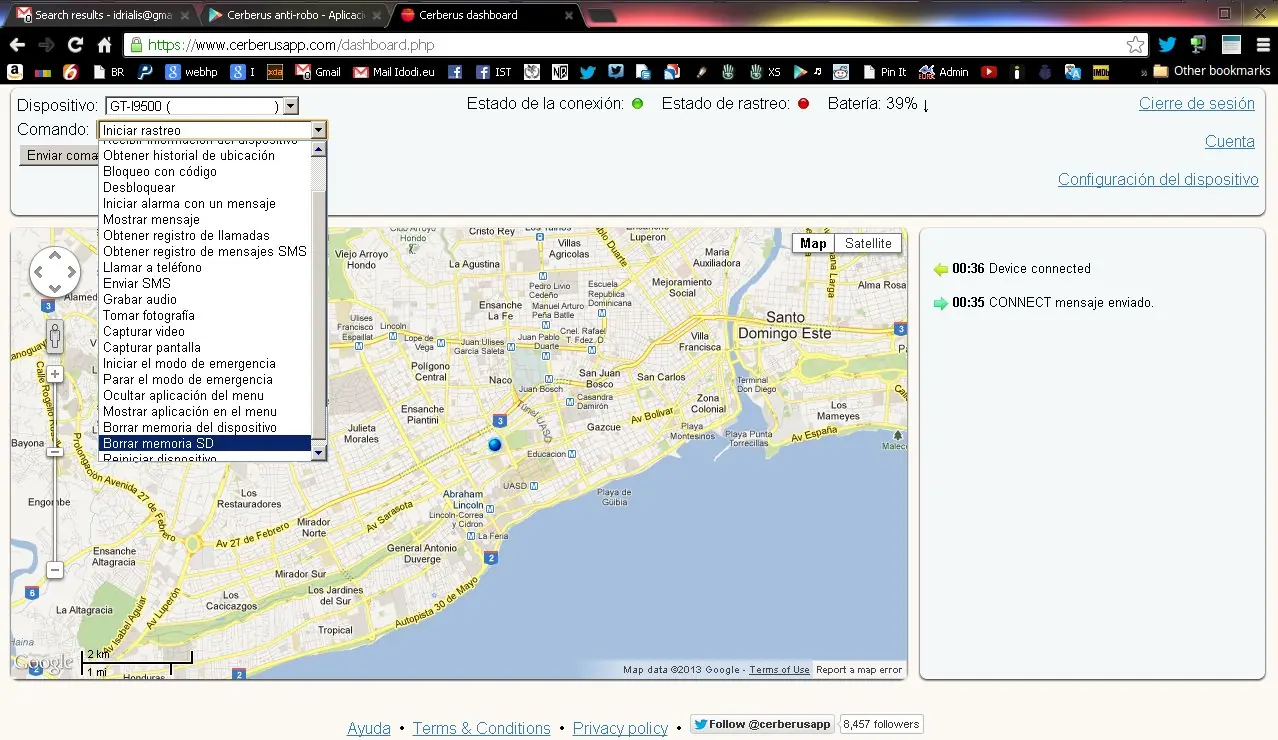Switch map to Map view
The width and height of the screenshot is (1278, 740).
[x=813, y=243]
